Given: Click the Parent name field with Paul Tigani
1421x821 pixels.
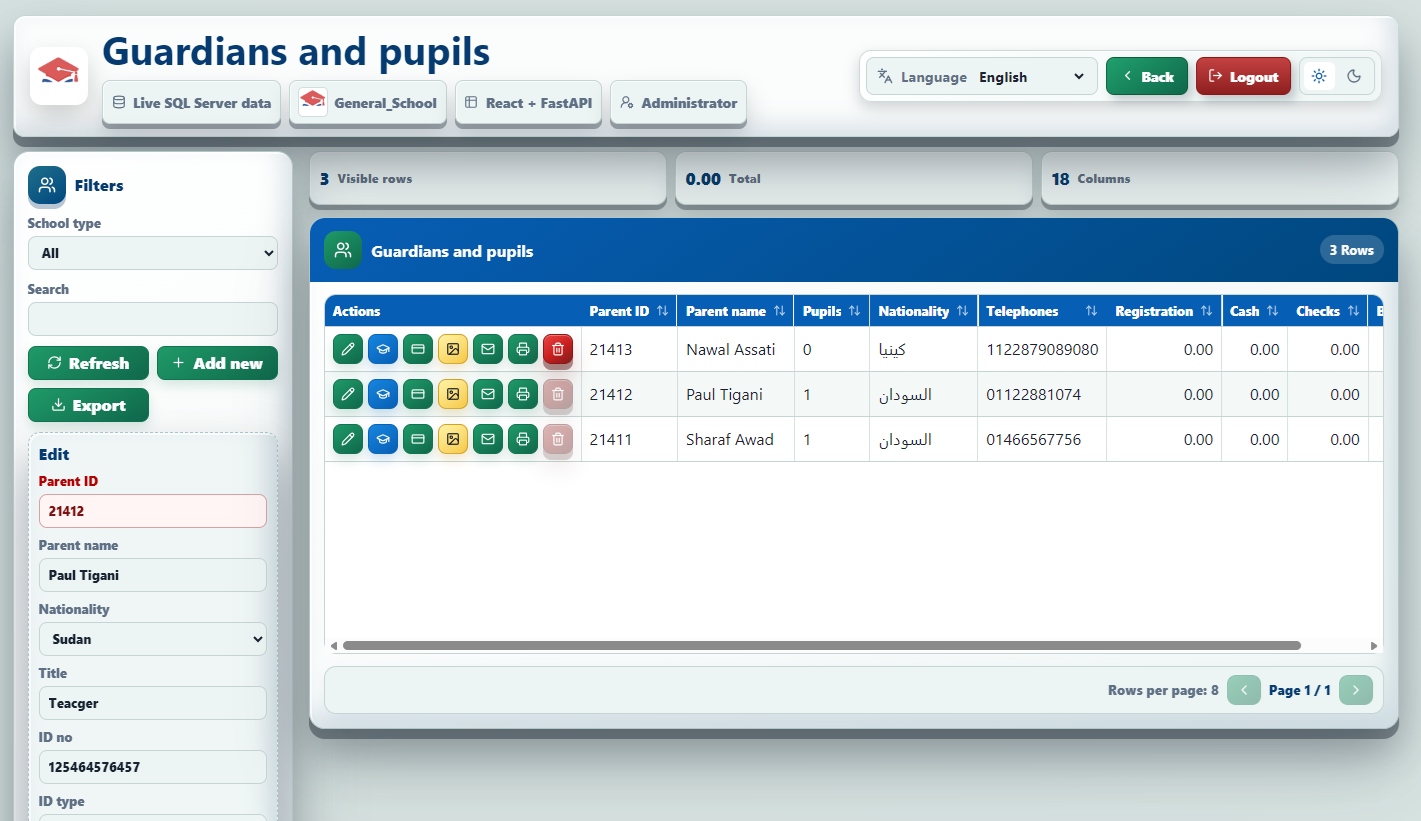Looking at the screenshot, I should 153,575.
